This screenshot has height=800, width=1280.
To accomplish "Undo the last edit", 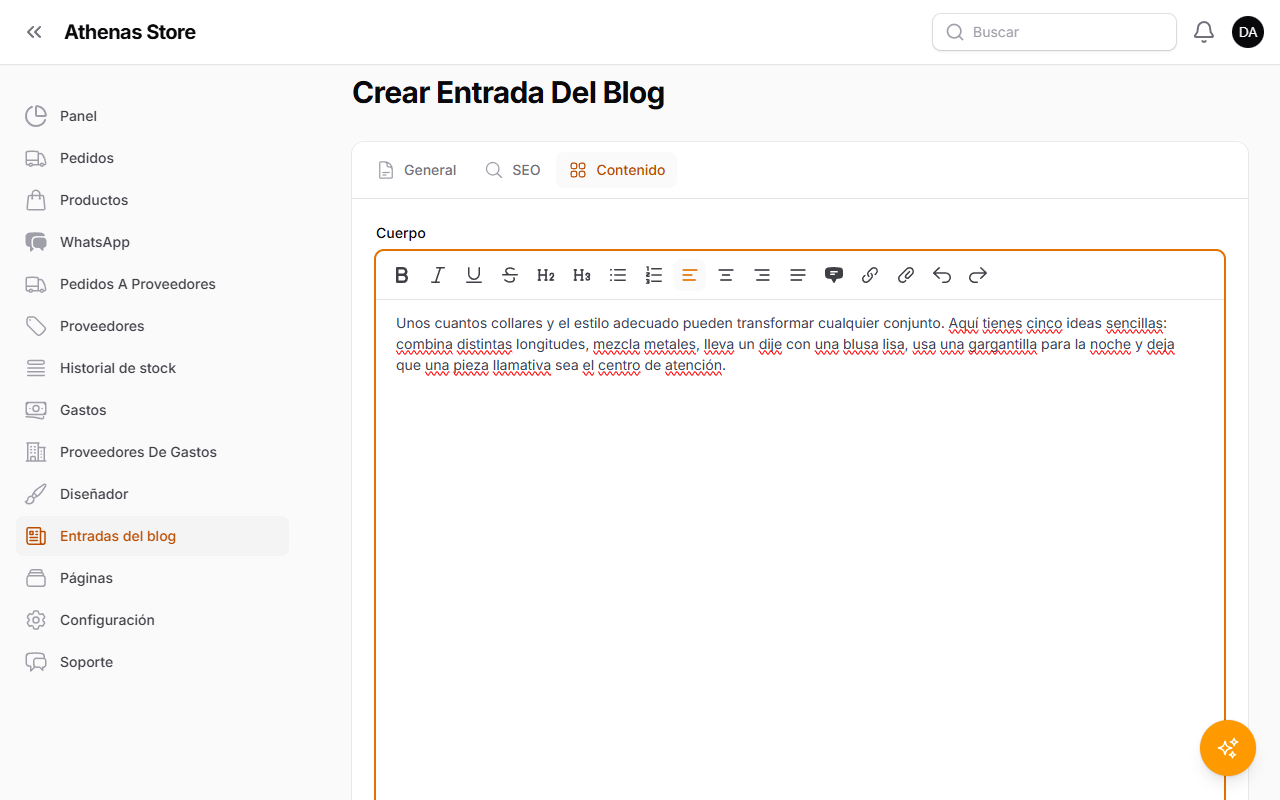I will pyautogui.click(x=942, y=275).
